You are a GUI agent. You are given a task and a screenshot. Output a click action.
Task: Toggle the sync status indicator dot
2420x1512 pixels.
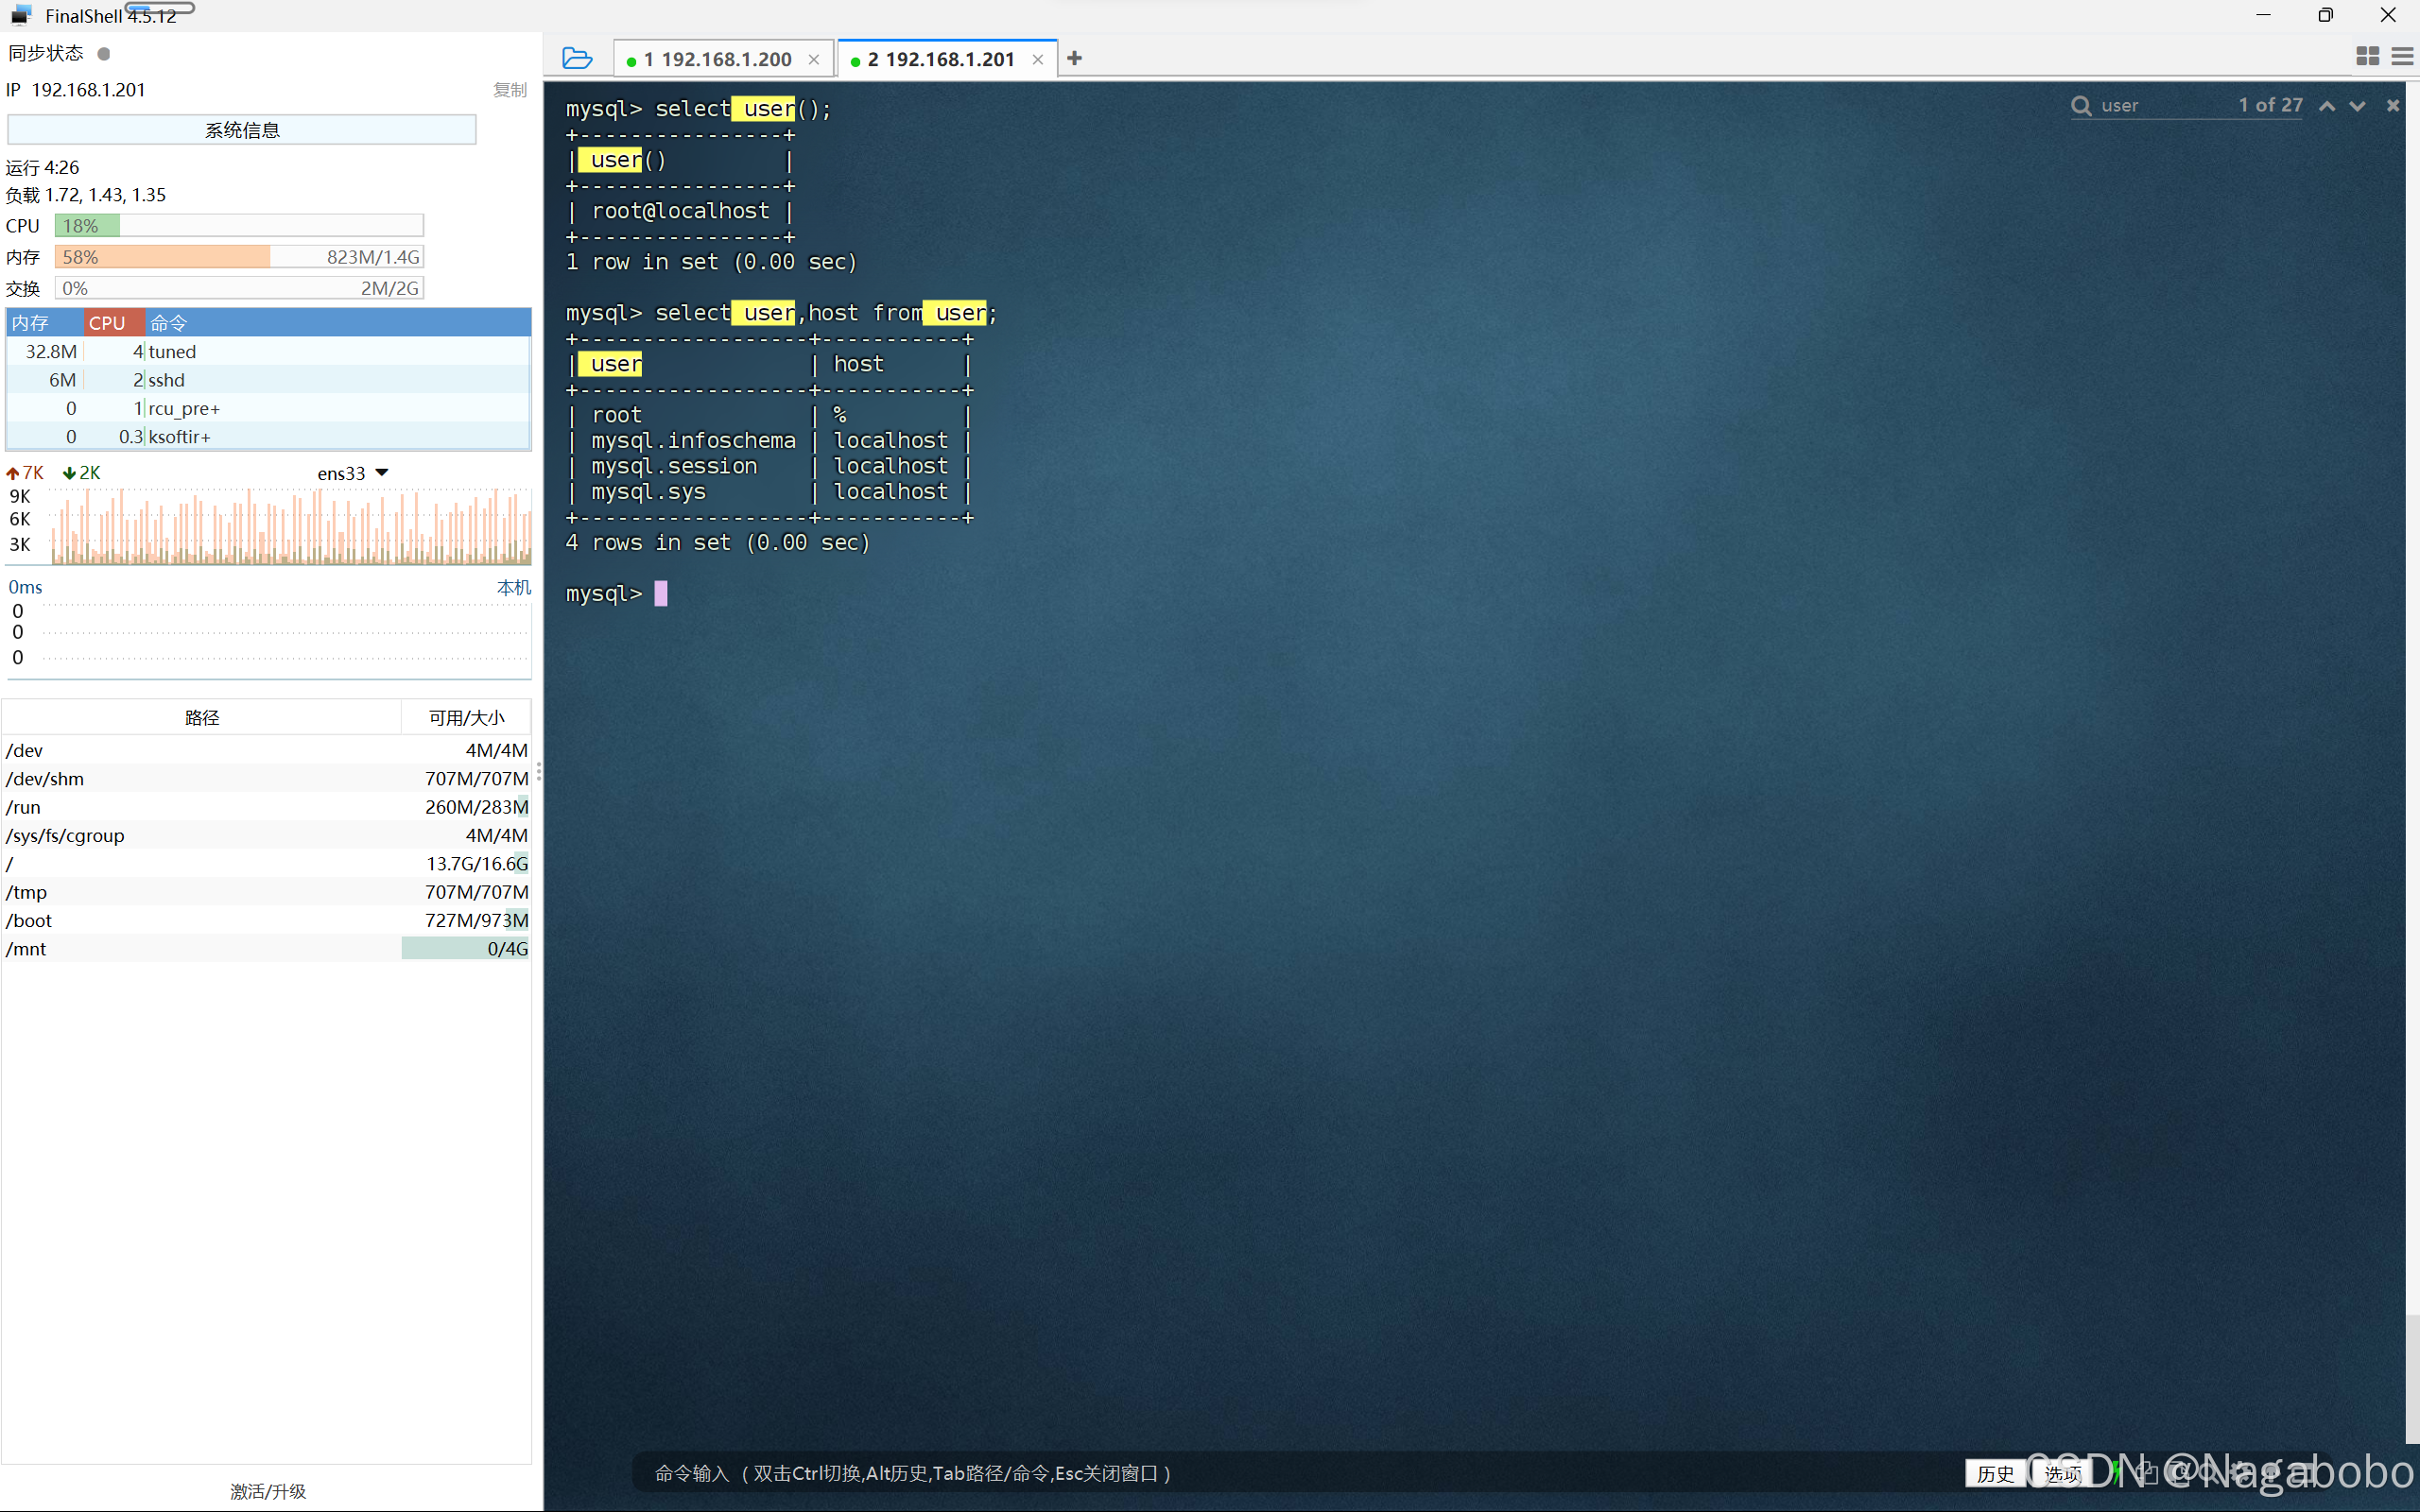click(104, 53)
